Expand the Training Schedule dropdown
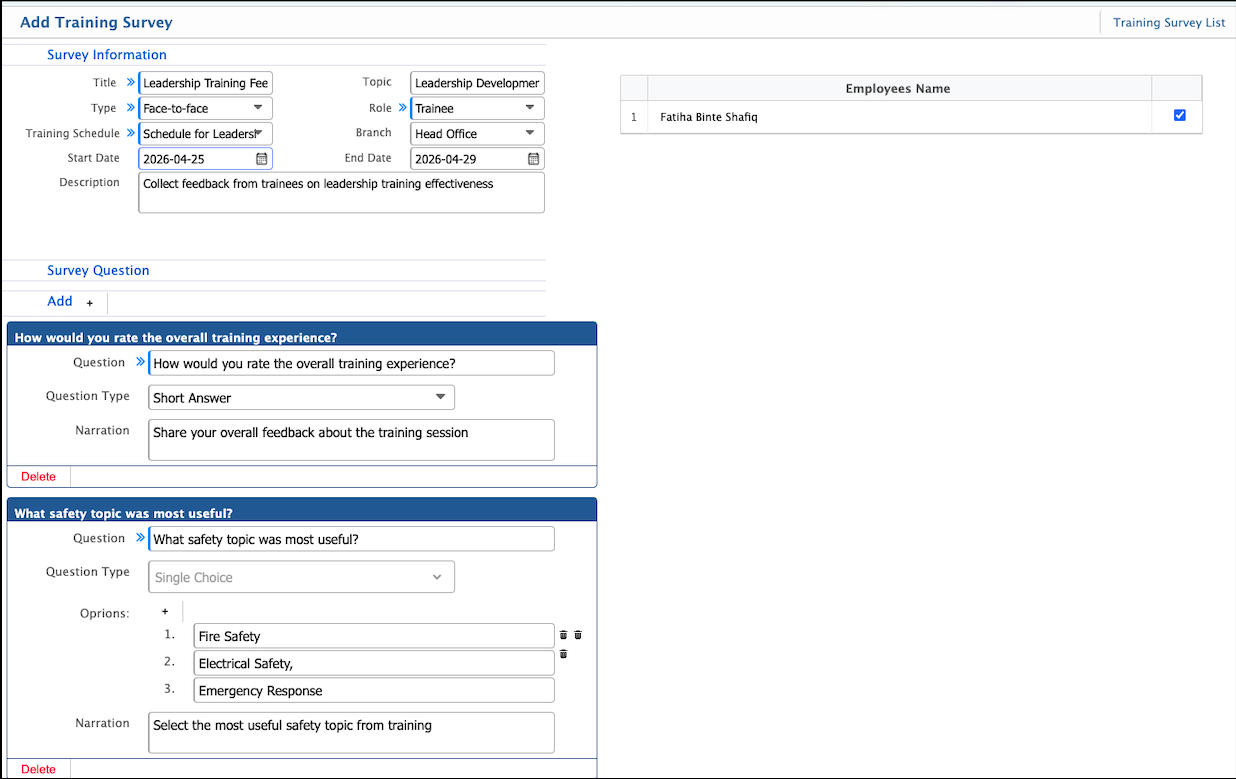Image resolution: width=1236 pixels, height=779 pixels. (205, 133)
